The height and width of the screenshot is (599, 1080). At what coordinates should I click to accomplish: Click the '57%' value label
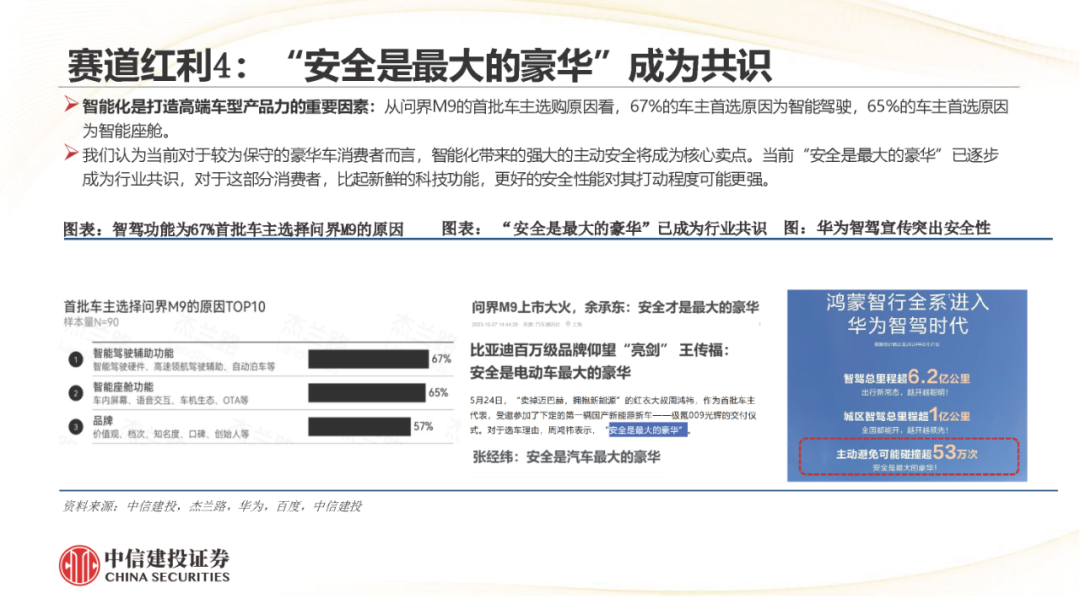coord(424,426)
